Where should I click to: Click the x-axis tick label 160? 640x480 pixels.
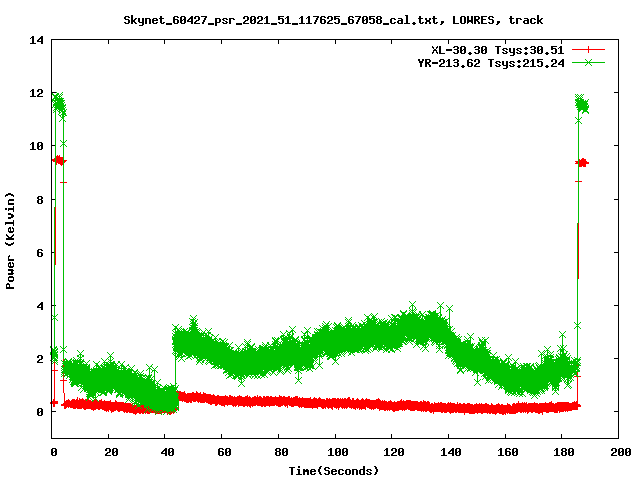tap(507, 452)
